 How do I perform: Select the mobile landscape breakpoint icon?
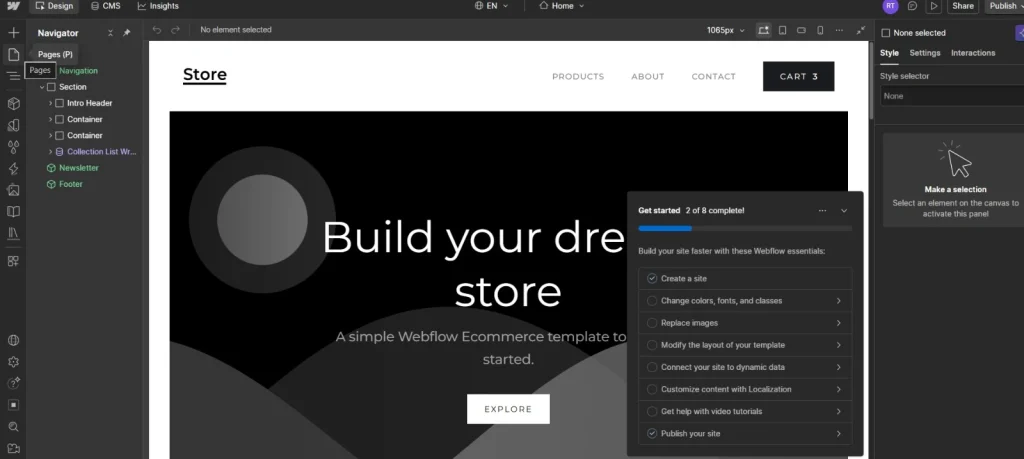(801, 30)
